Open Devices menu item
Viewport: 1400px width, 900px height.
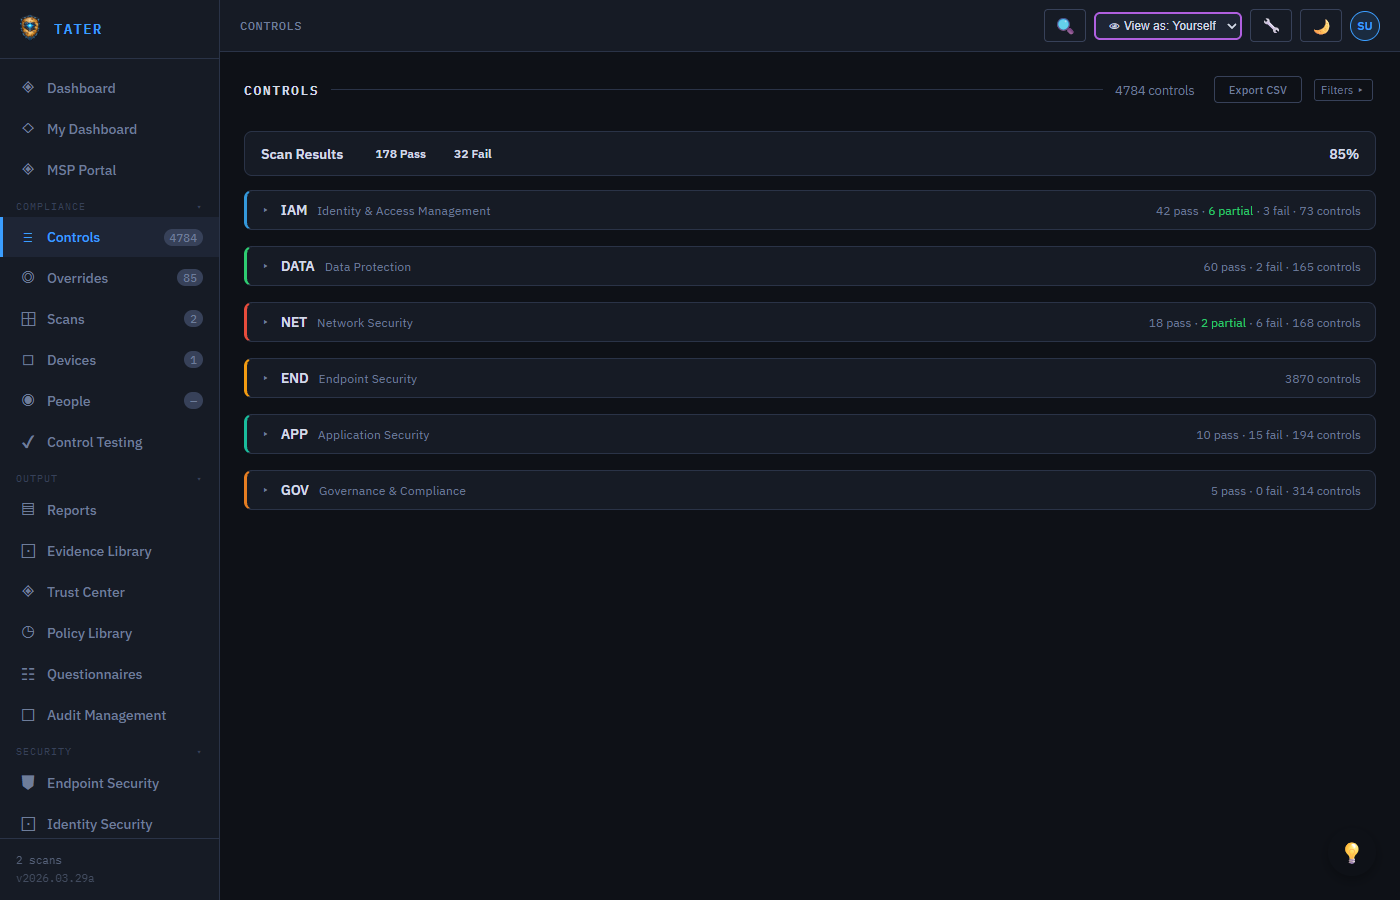pos(110,360)
